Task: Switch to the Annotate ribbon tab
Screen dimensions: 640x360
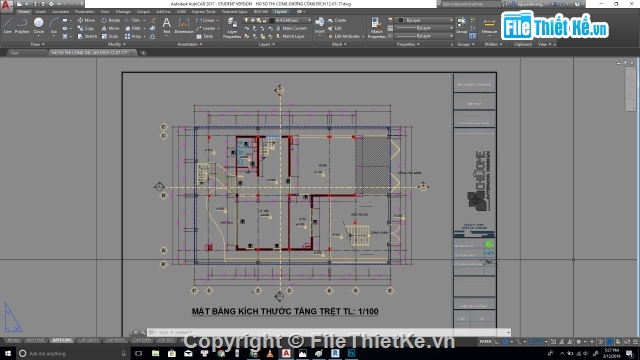Action: [60, 11]
